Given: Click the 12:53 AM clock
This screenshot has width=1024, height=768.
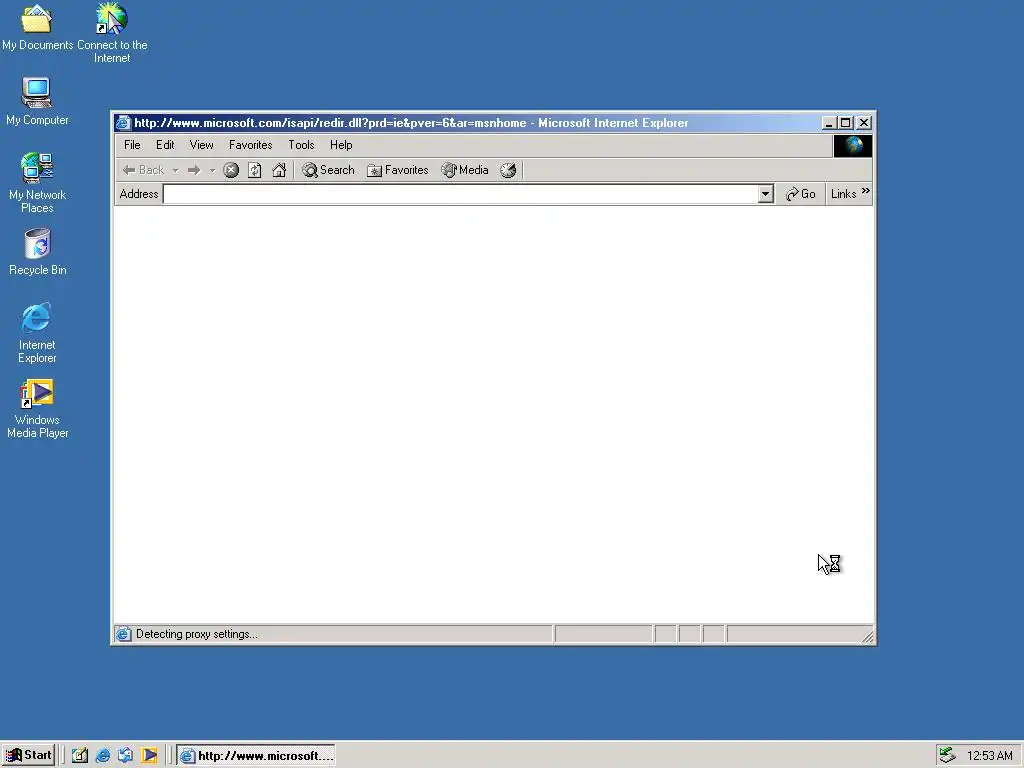Looking at the screenshot, I should pyautogui.click(x=989, y=756).
